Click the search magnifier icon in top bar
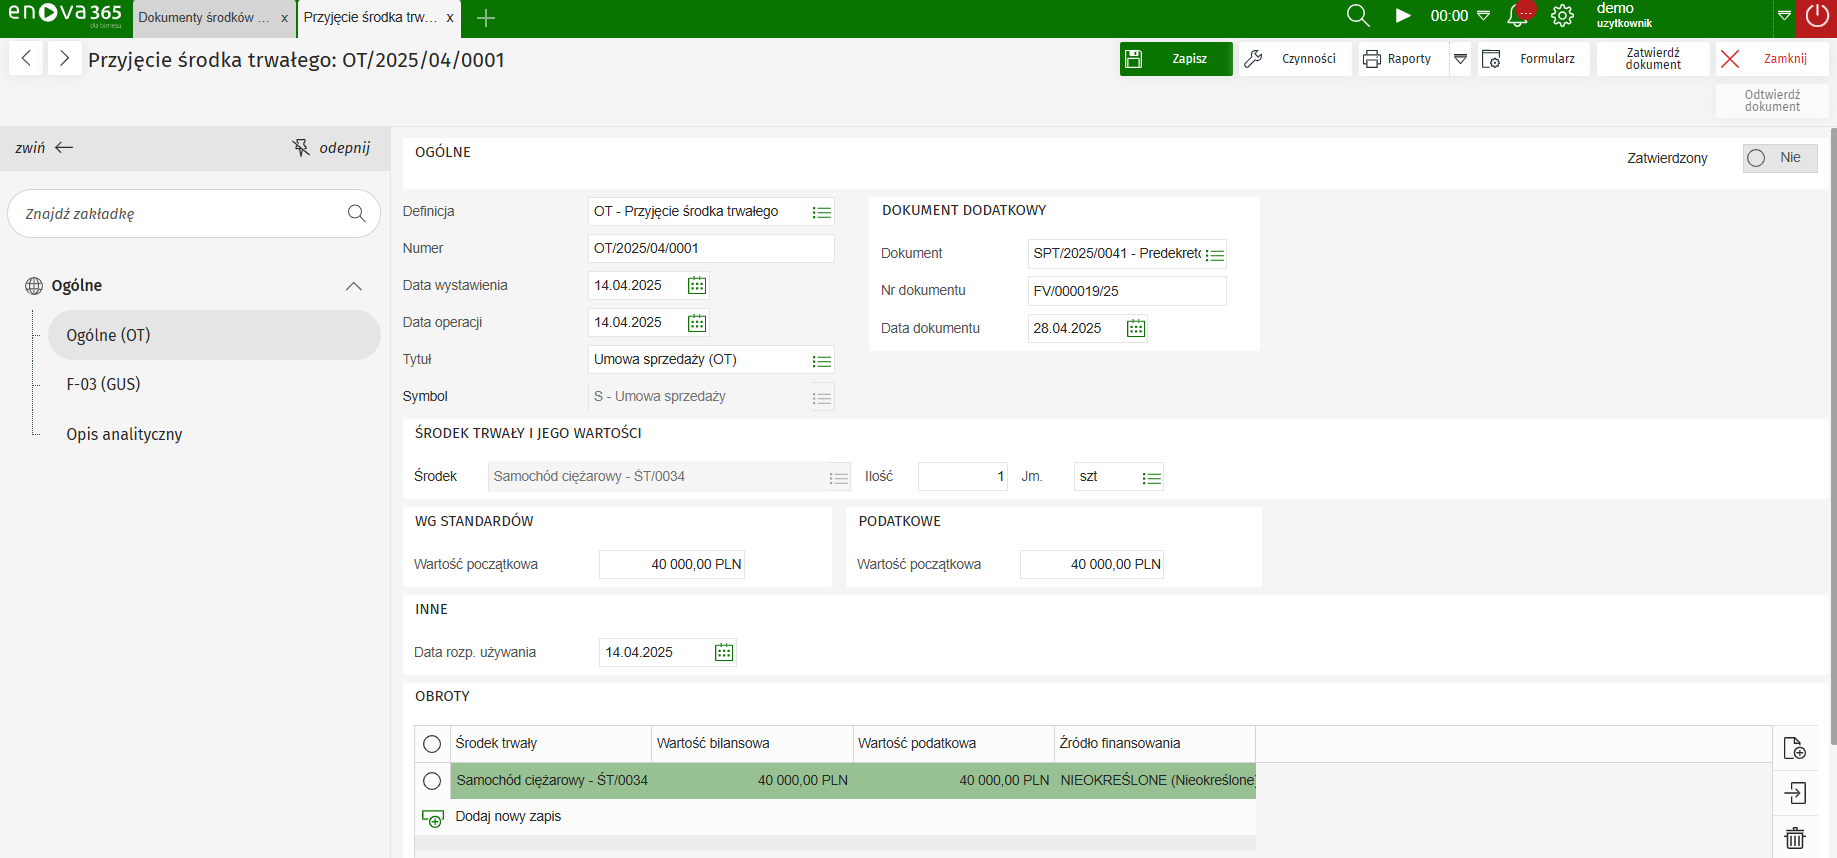 pos(1357,16)
